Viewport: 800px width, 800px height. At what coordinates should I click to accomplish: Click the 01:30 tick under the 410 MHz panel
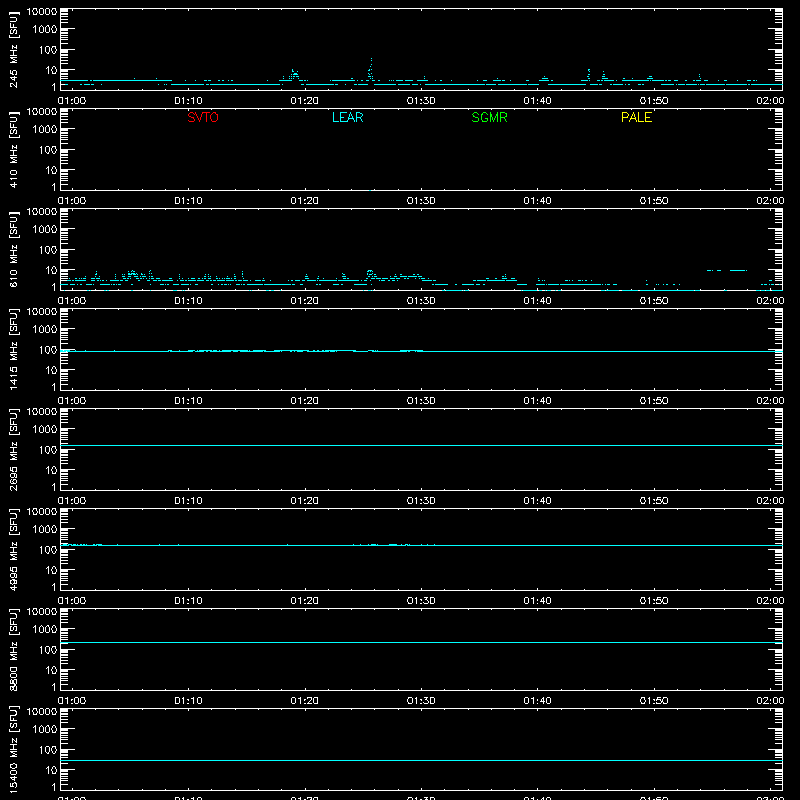[421, 201]
